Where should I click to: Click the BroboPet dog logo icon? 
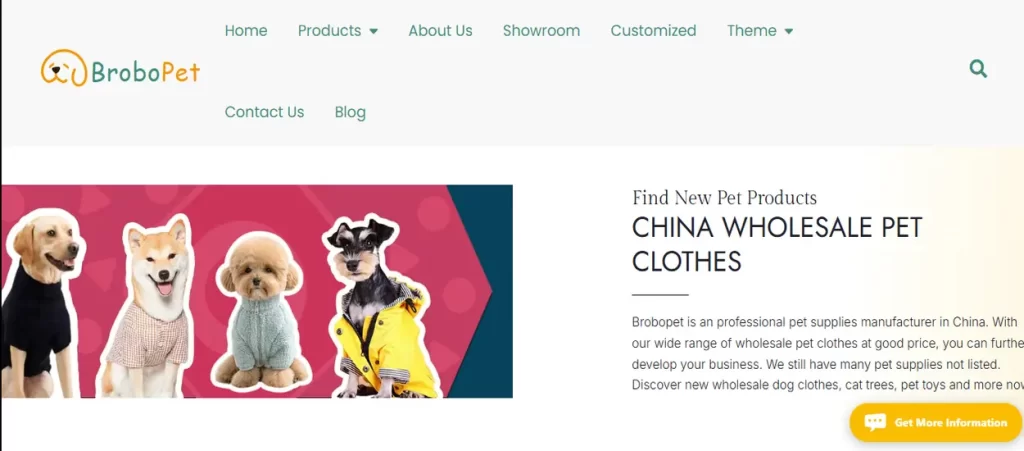coord(64,68)
